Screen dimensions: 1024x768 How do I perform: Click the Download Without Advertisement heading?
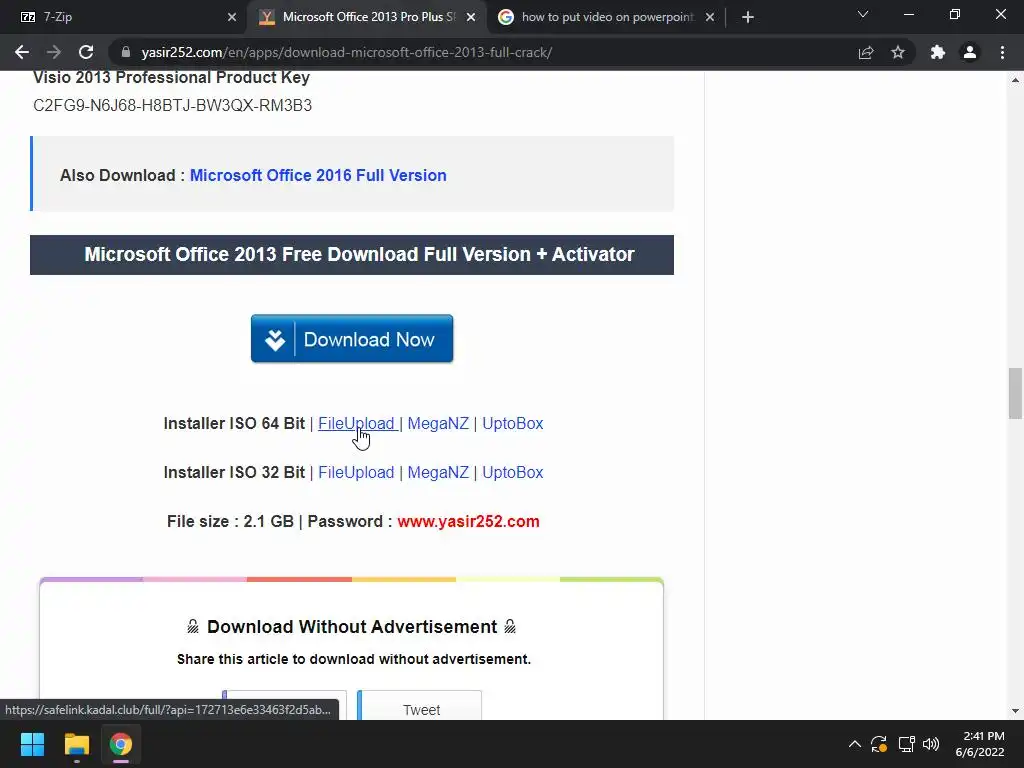click(352, 627)
